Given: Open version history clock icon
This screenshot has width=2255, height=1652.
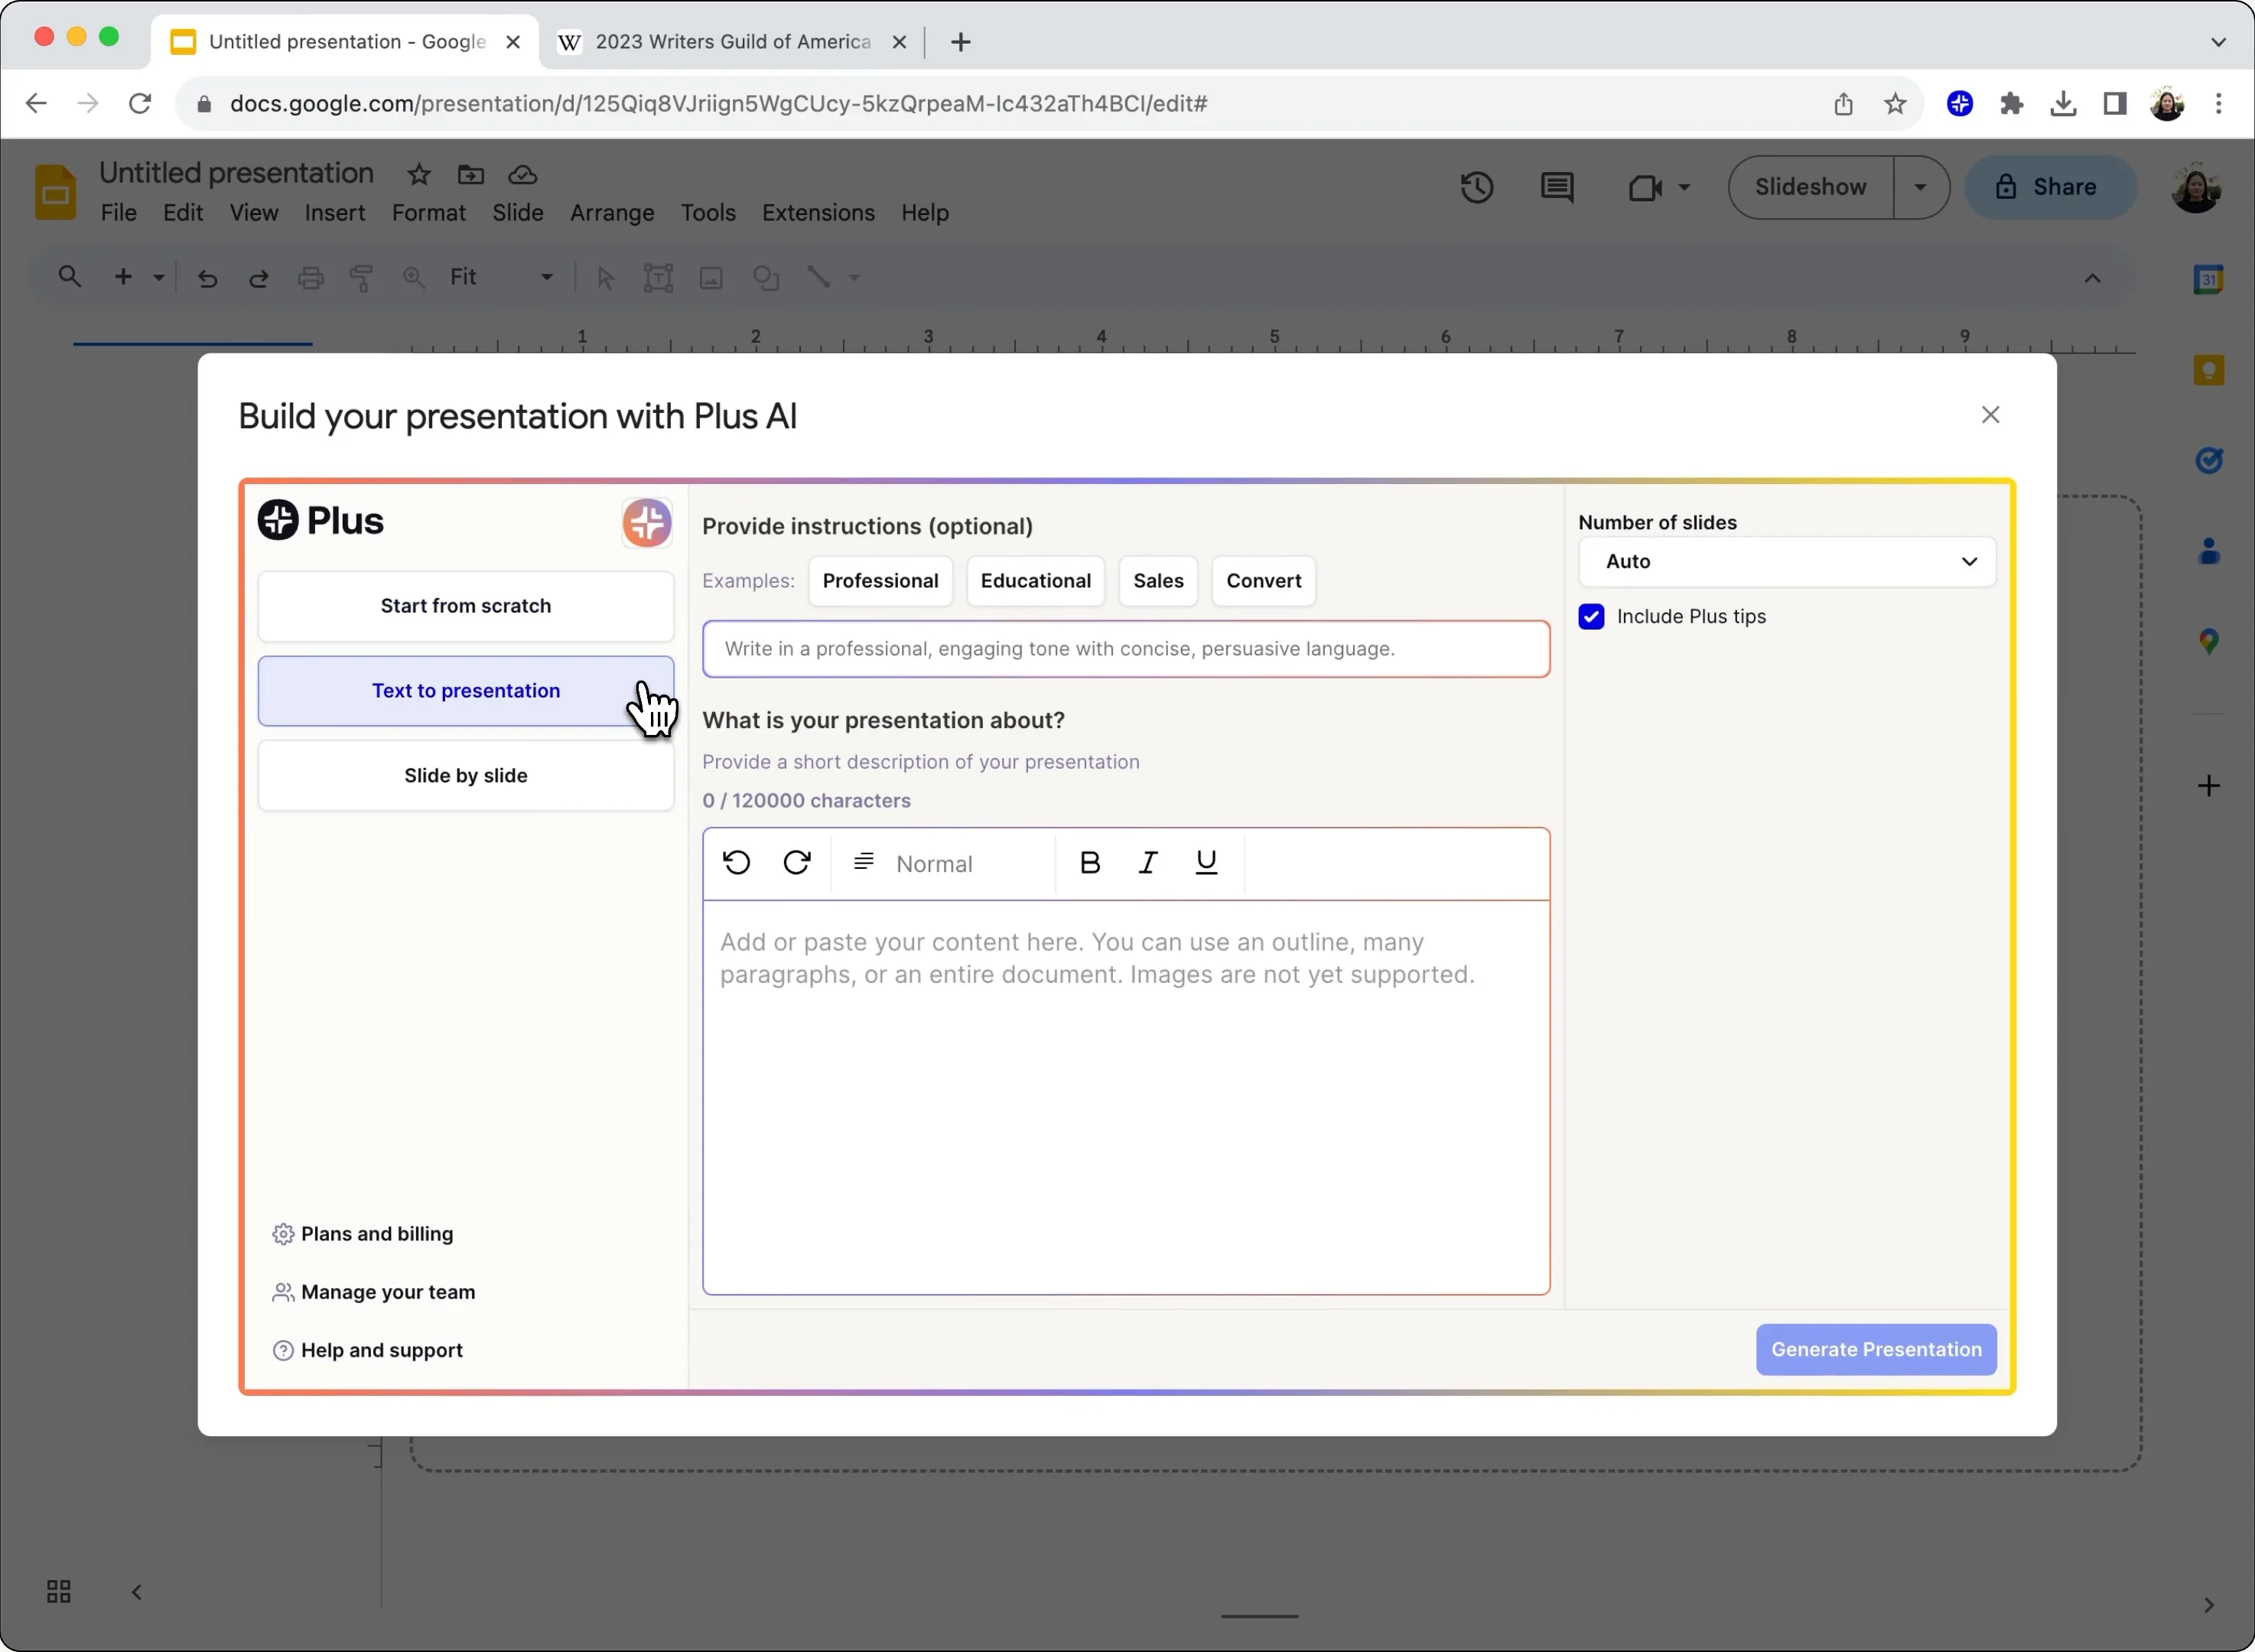Looking at the screenshot, I should tap(1476, 187).
